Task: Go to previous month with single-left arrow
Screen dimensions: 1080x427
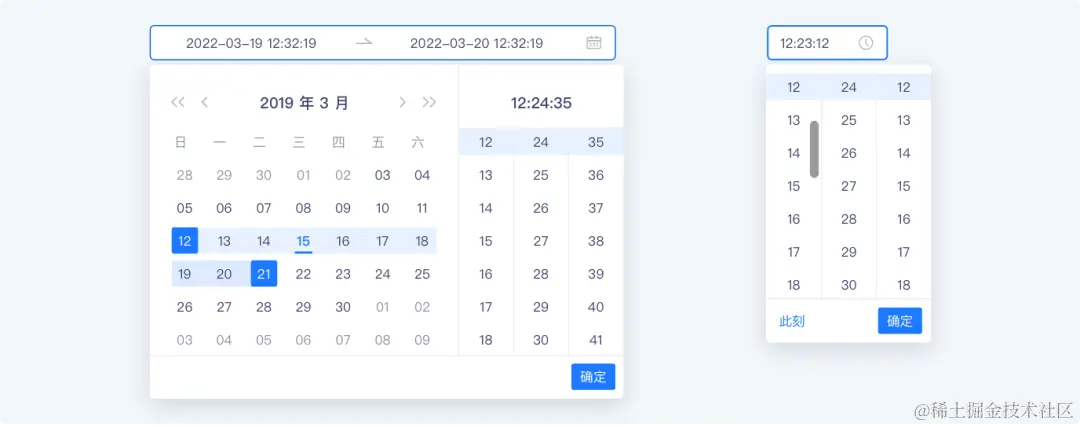Action: coord(205,103)
